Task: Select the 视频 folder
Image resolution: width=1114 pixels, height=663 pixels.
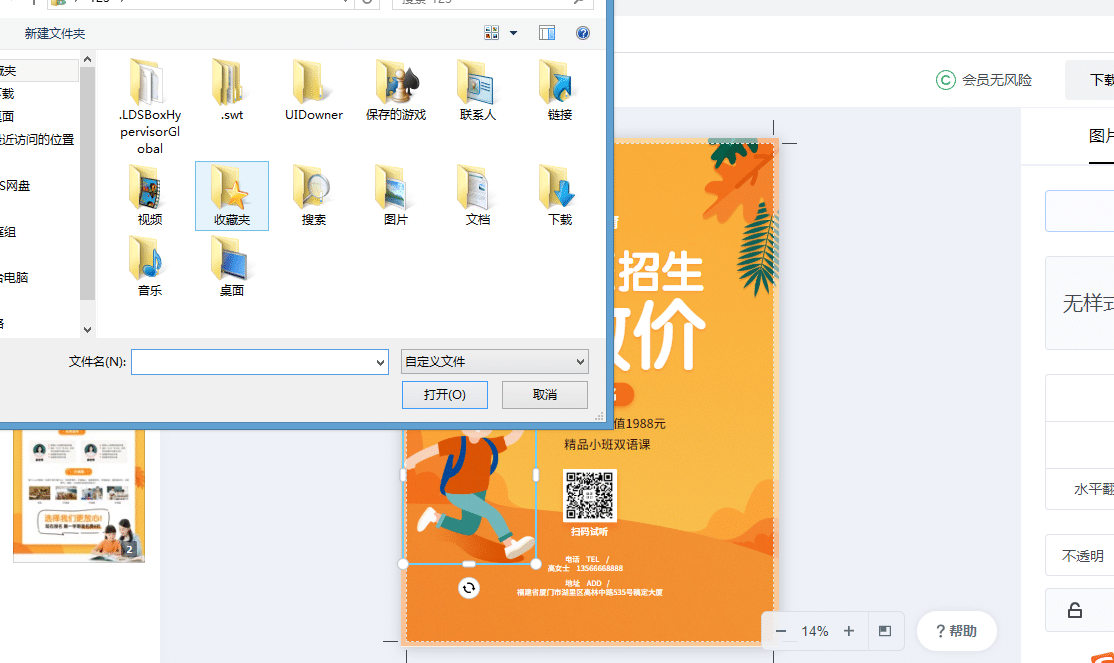Action: coord(150,195)
